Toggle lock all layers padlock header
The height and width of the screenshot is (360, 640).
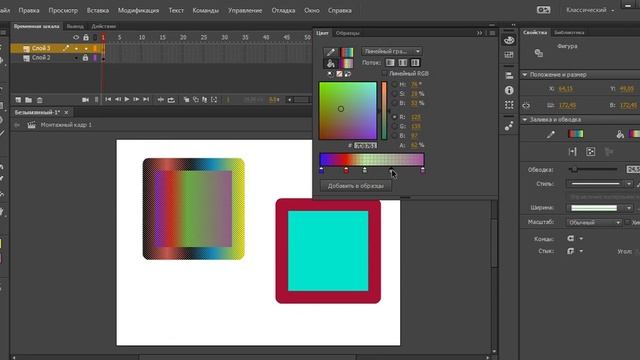coord(86,38)
